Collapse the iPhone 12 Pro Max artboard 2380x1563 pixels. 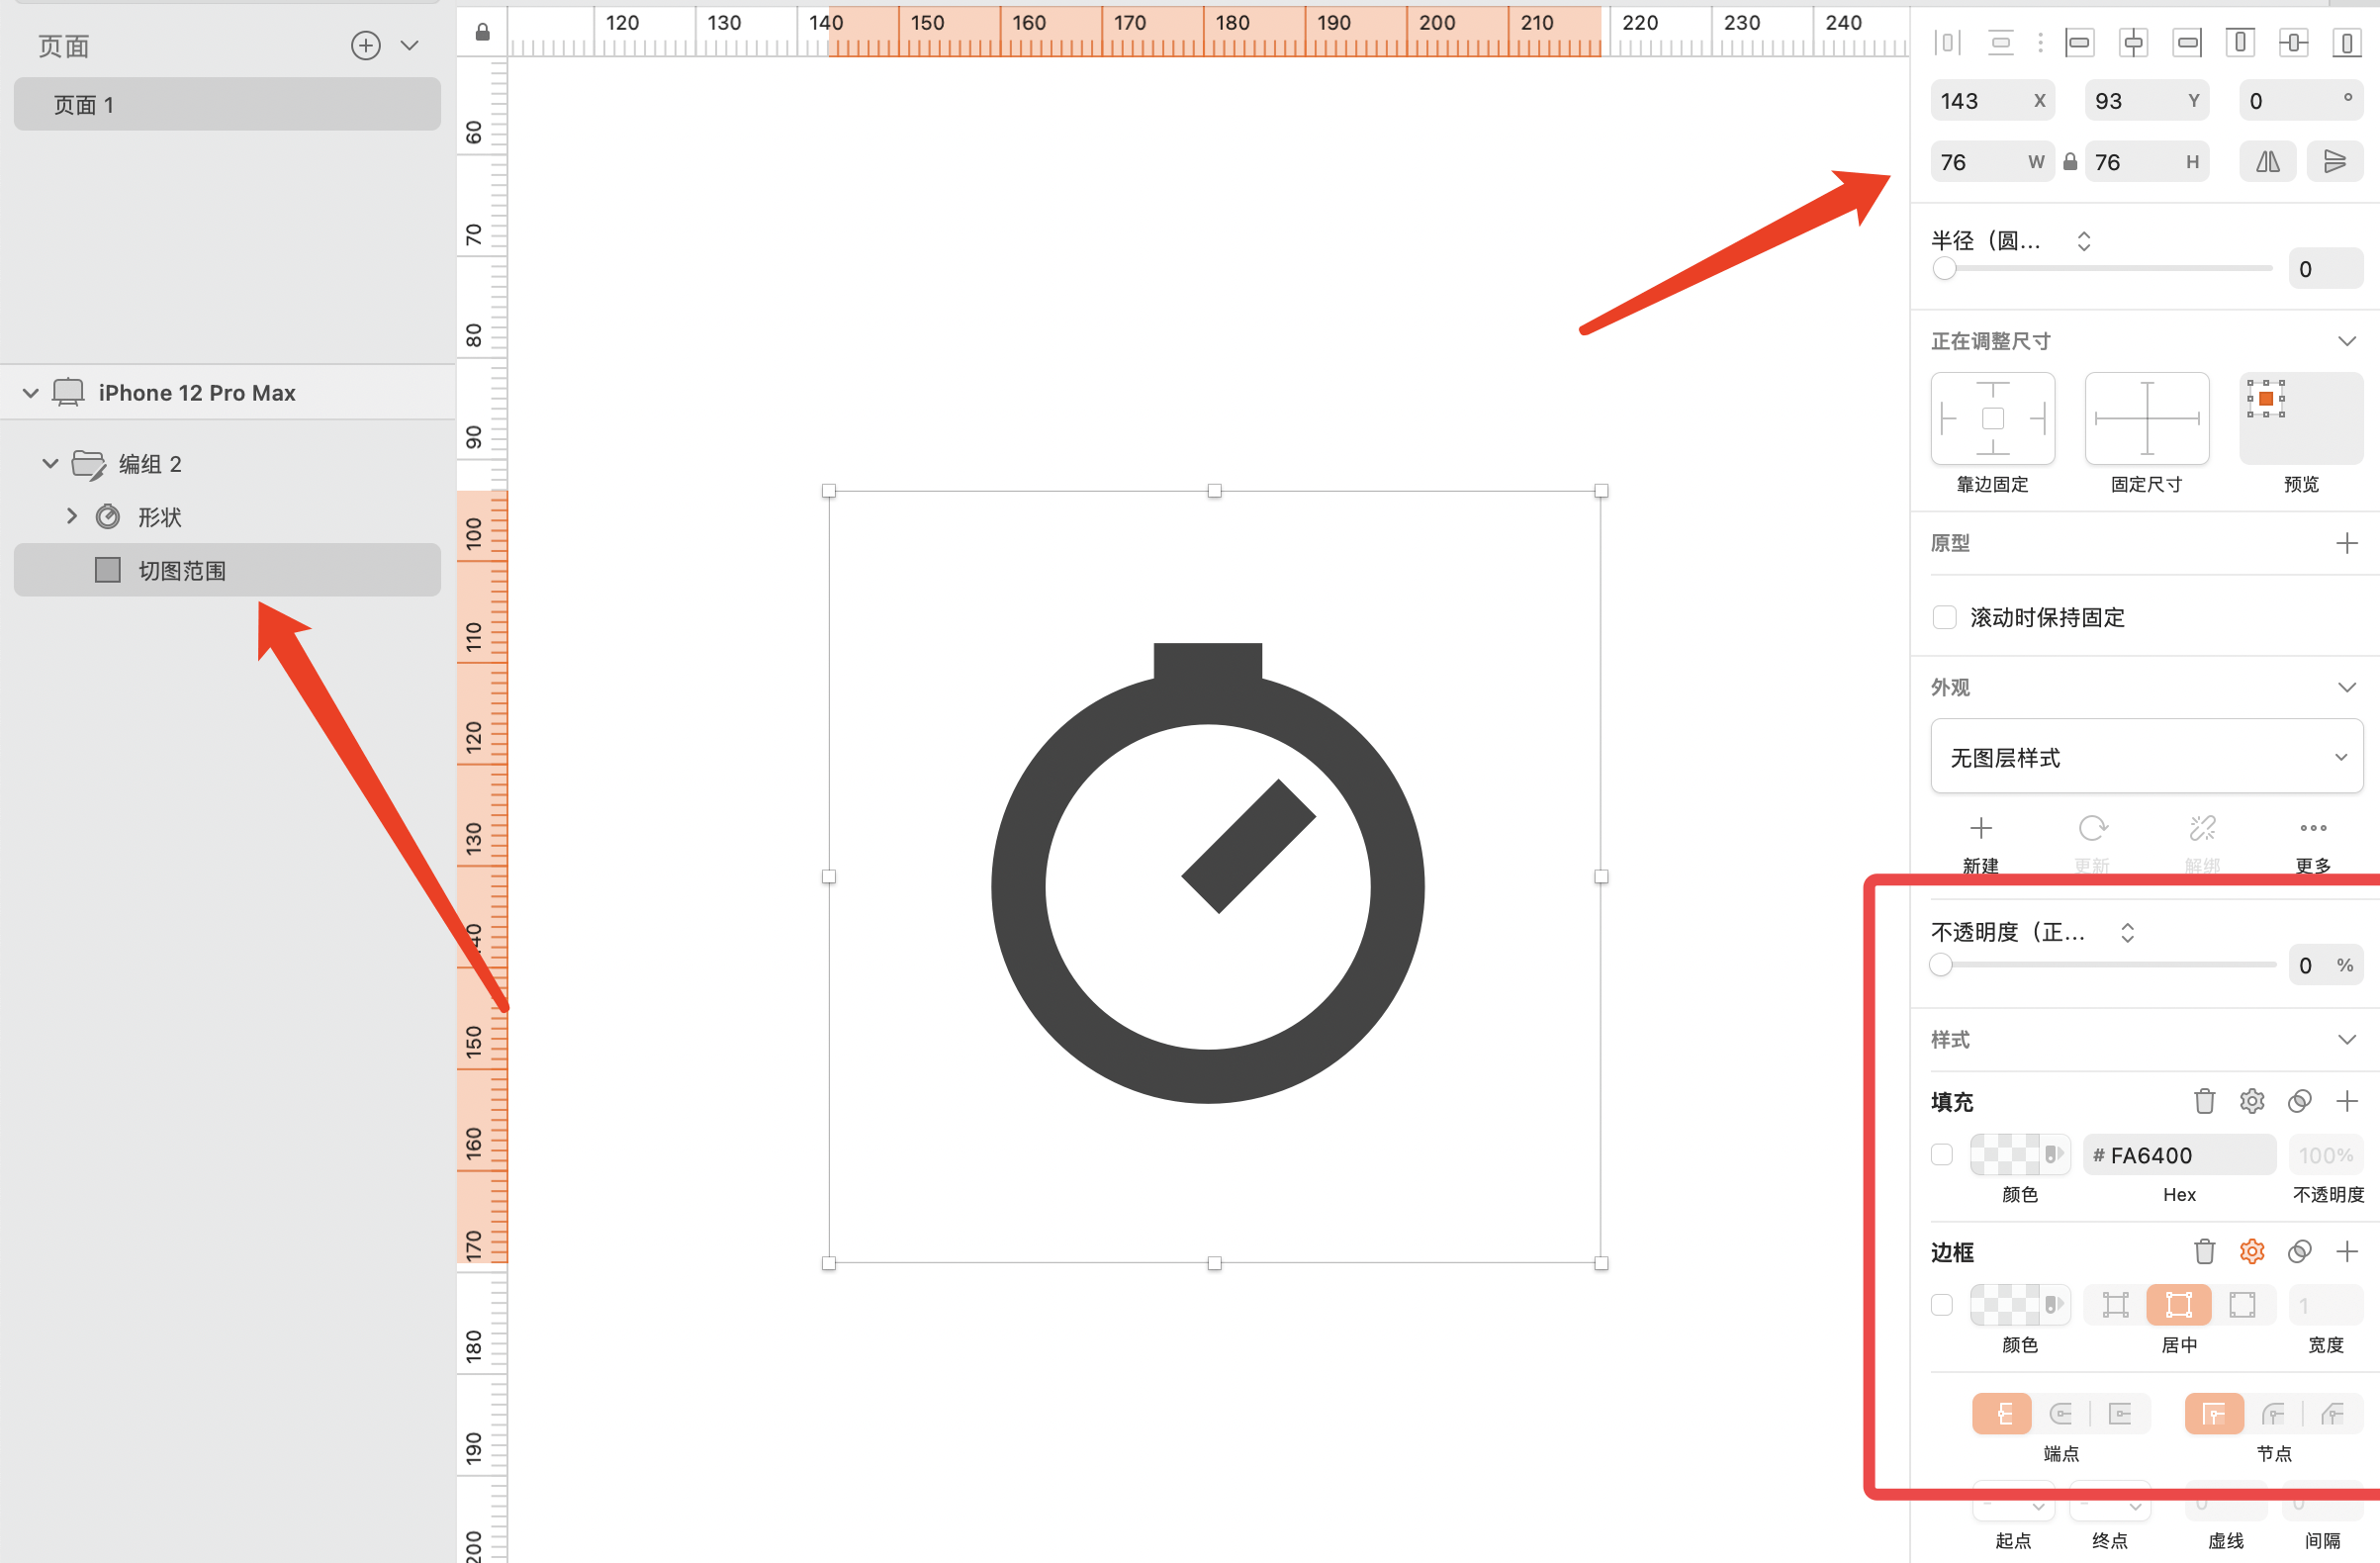[x=31, y=393]
